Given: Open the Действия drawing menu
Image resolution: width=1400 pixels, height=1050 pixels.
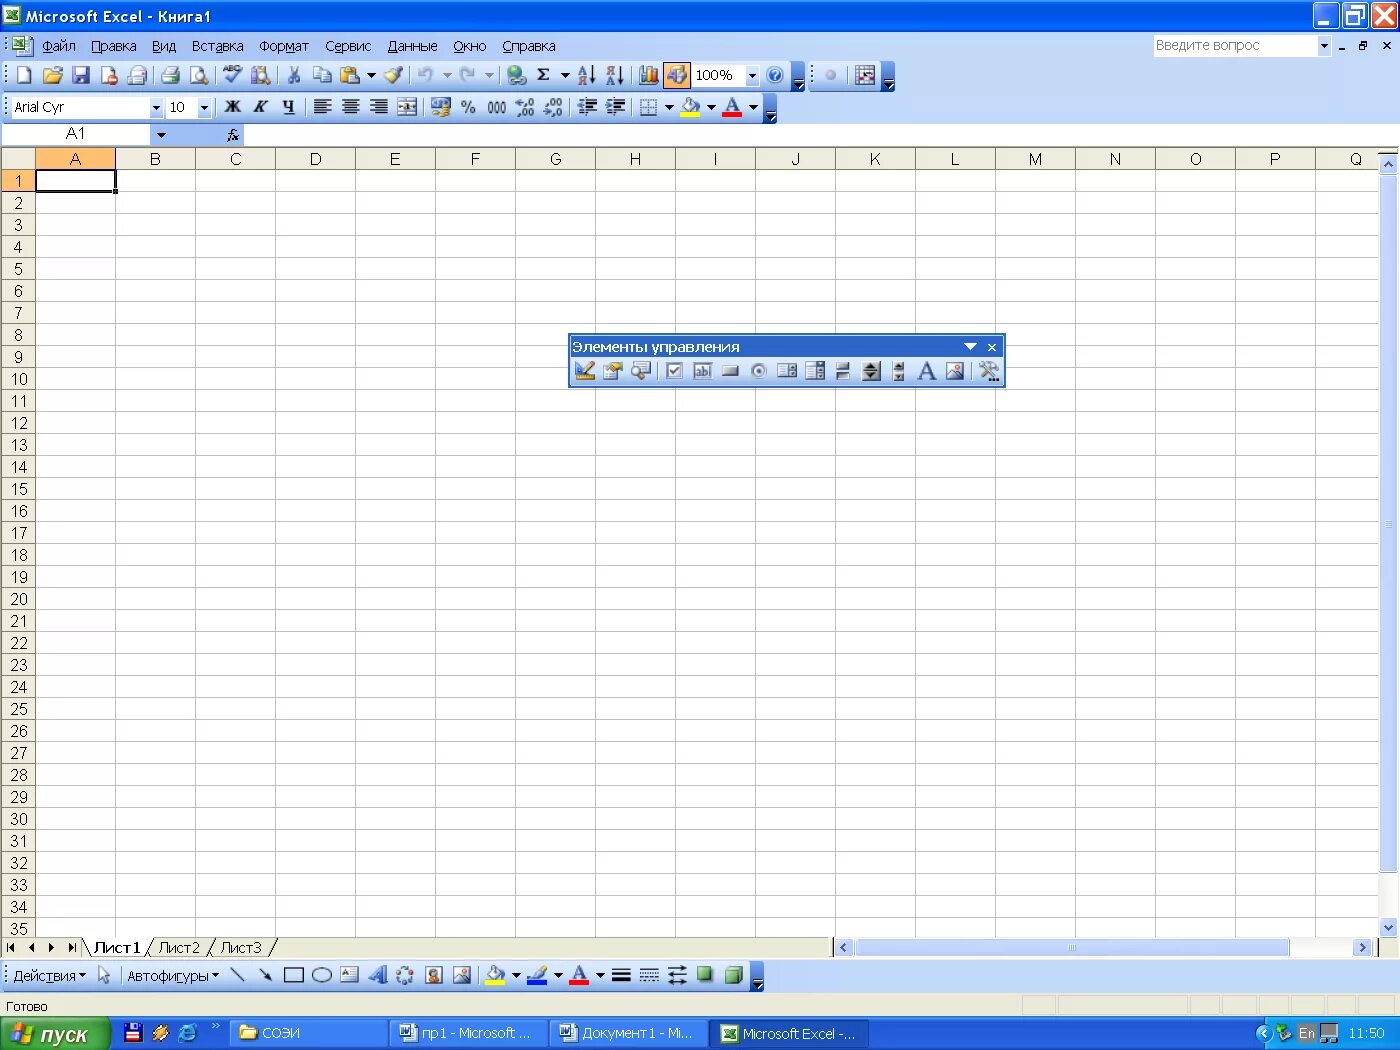Looking at the screenshot, I should 49,976.
